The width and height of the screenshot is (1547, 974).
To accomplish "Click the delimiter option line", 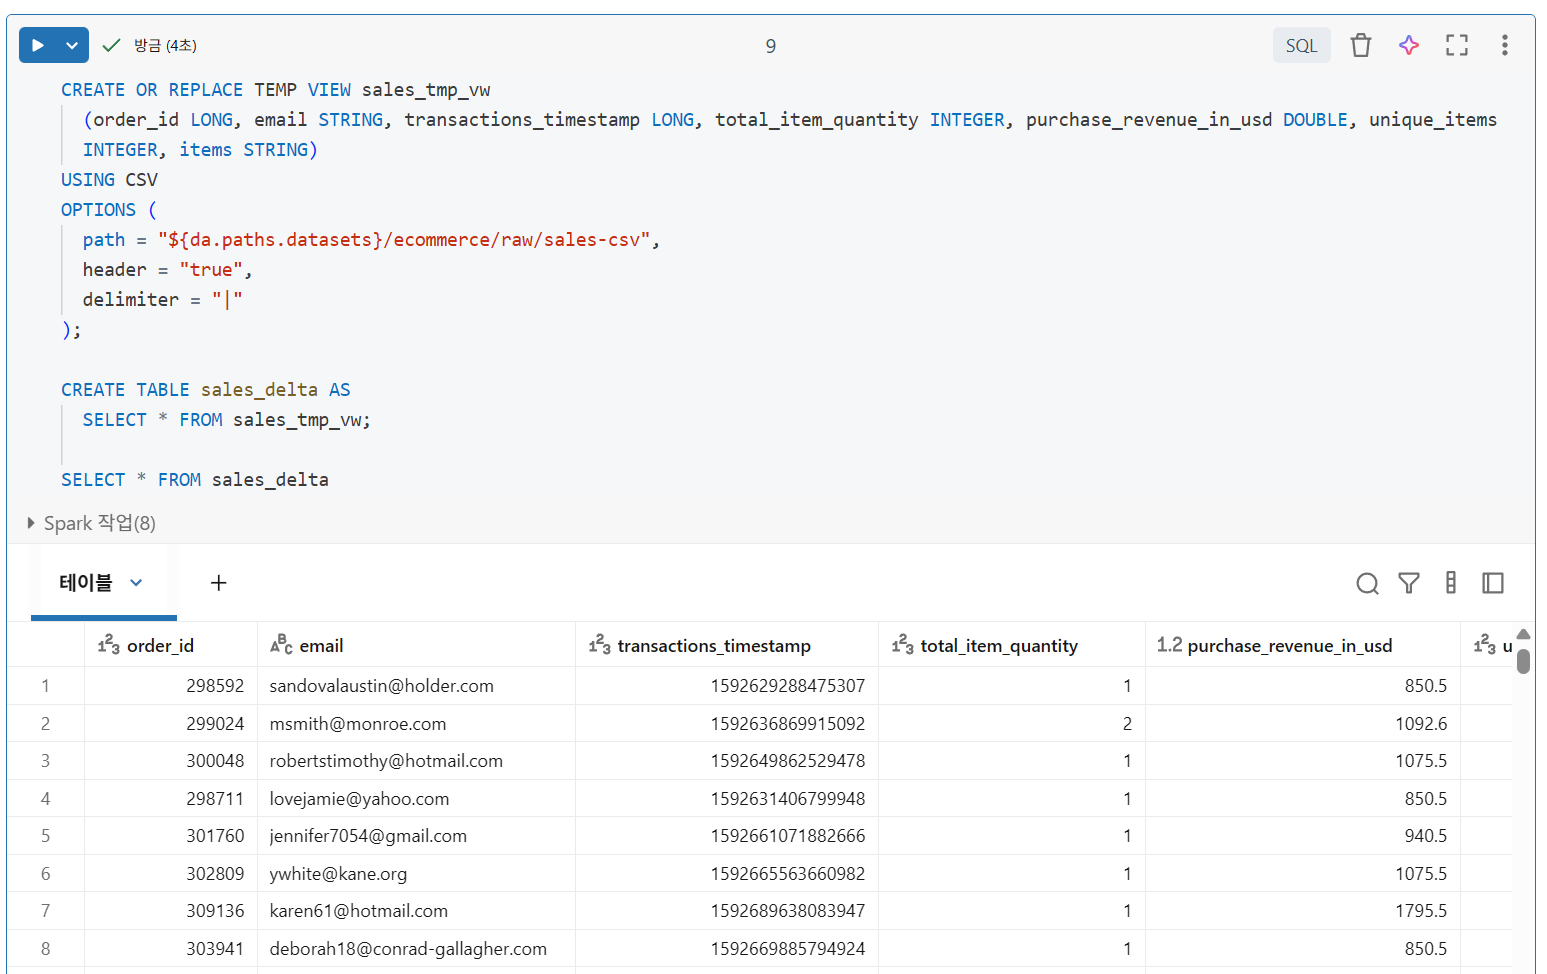I will click(x=162, y=300).
